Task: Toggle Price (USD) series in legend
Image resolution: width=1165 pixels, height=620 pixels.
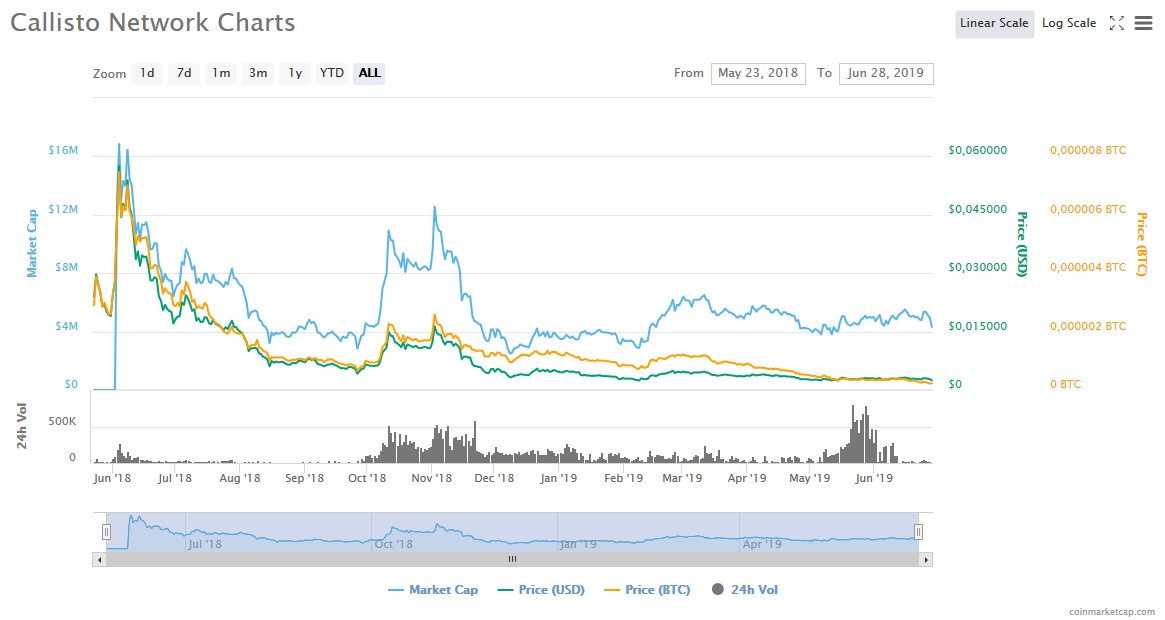Action: [x=541, y=590]
